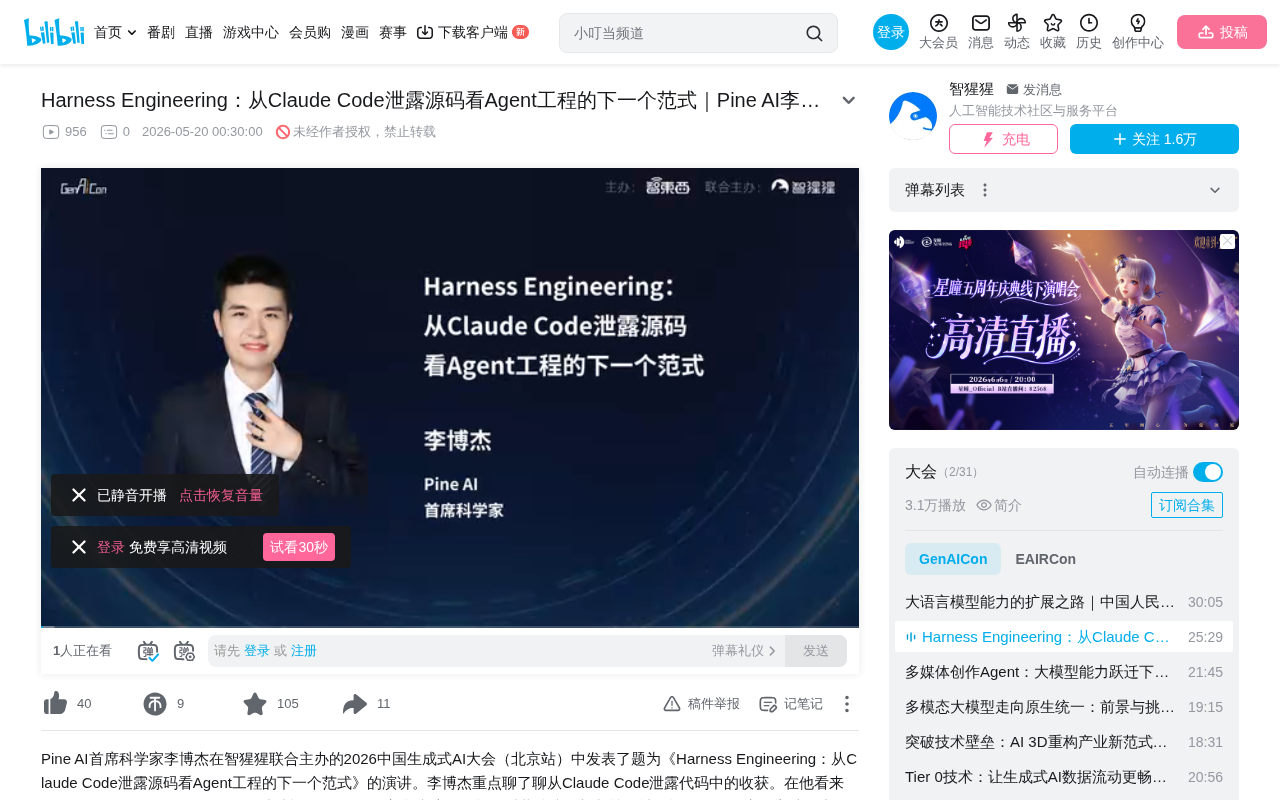Click 登录 link in danmaku input
1280x800 pixels.
(x=257, y=651)
